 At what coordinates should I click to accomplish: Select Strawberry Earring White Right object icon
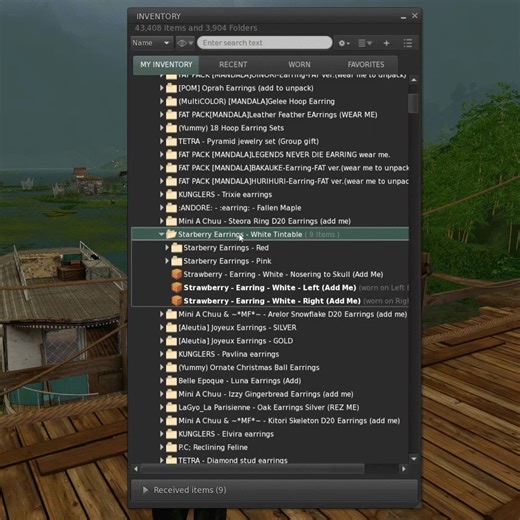pyautogui.click(x=177, y=301)
